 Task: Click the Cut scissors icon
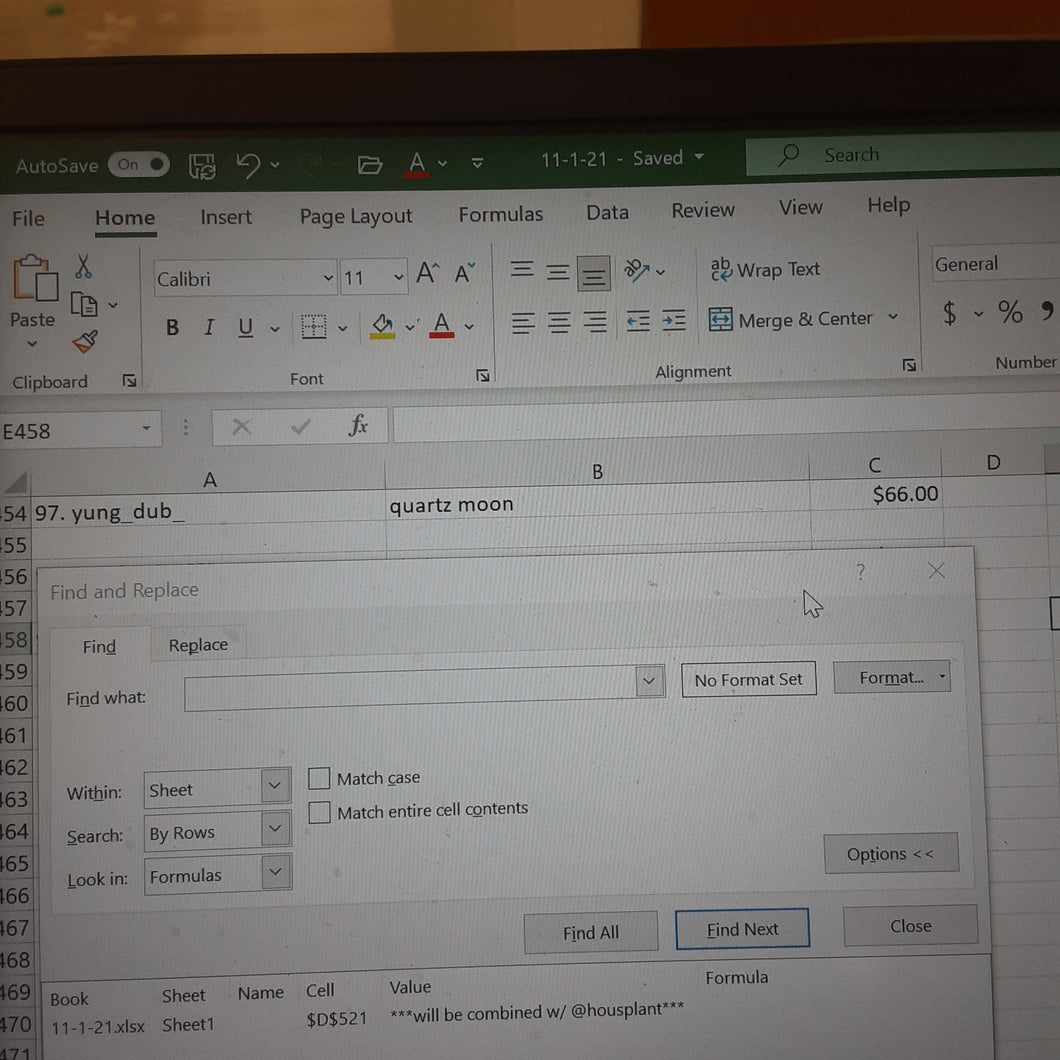pyautogui.click(x=83, y=267)
